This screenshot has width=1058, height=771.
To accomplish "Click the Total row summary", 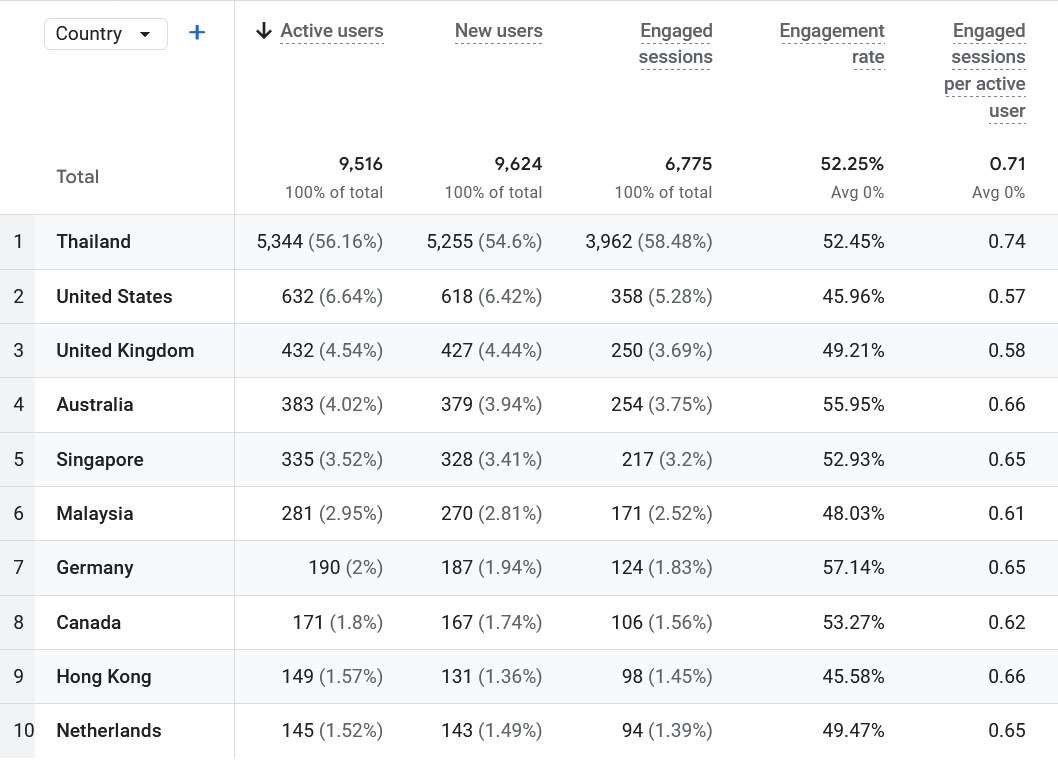I will pos(77,176).
